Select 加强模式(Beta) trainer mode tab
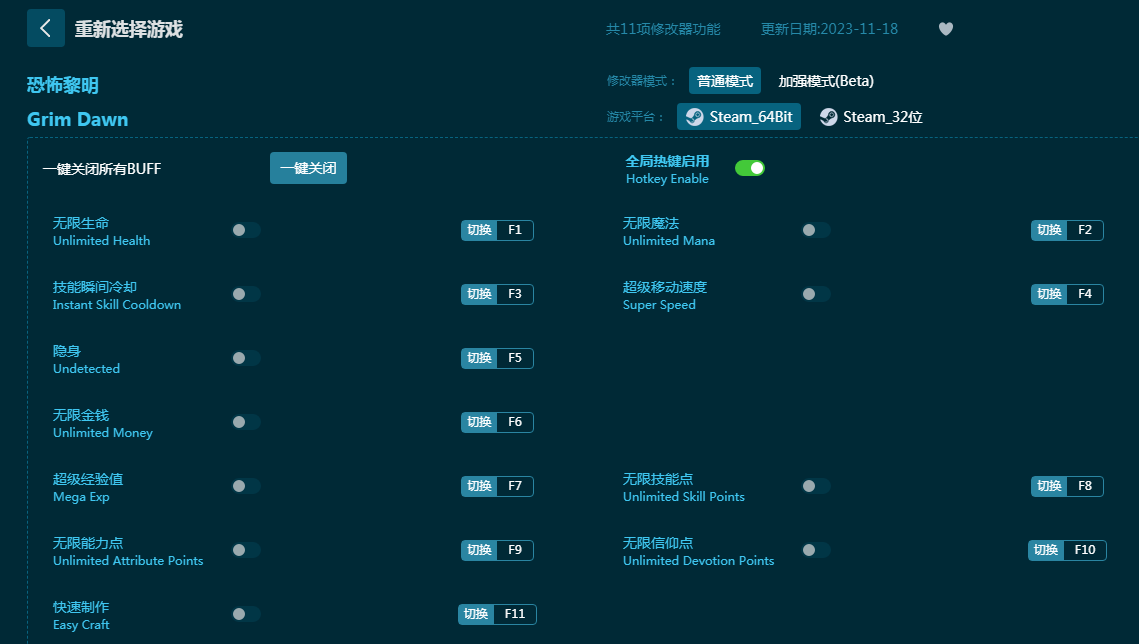 pos(826,81)
